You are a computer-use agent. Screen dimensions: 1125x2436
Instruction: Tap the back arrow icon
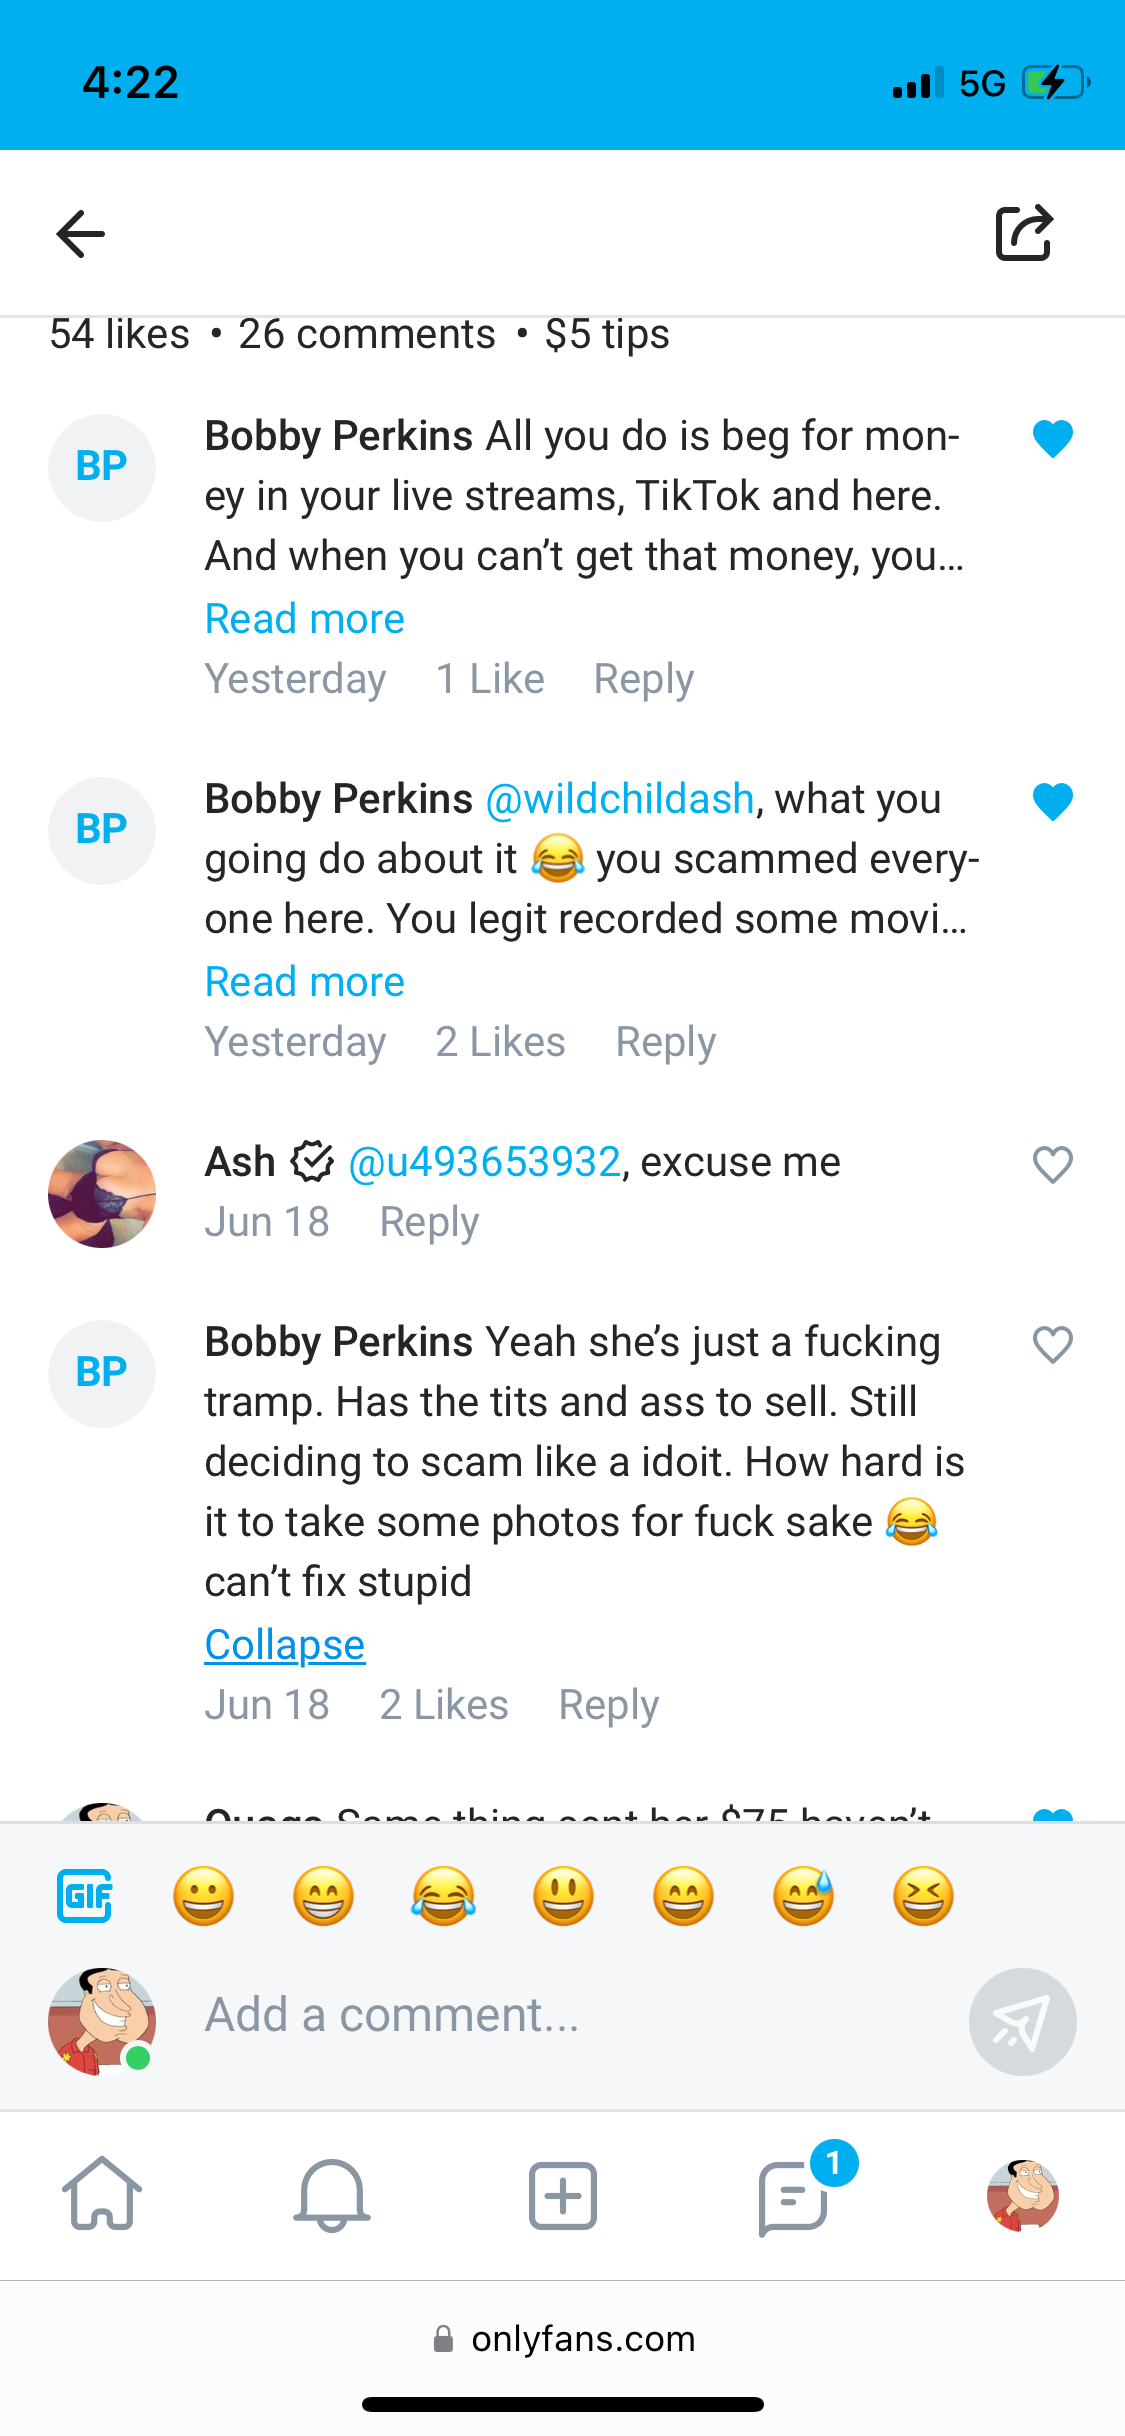[81, 234]
